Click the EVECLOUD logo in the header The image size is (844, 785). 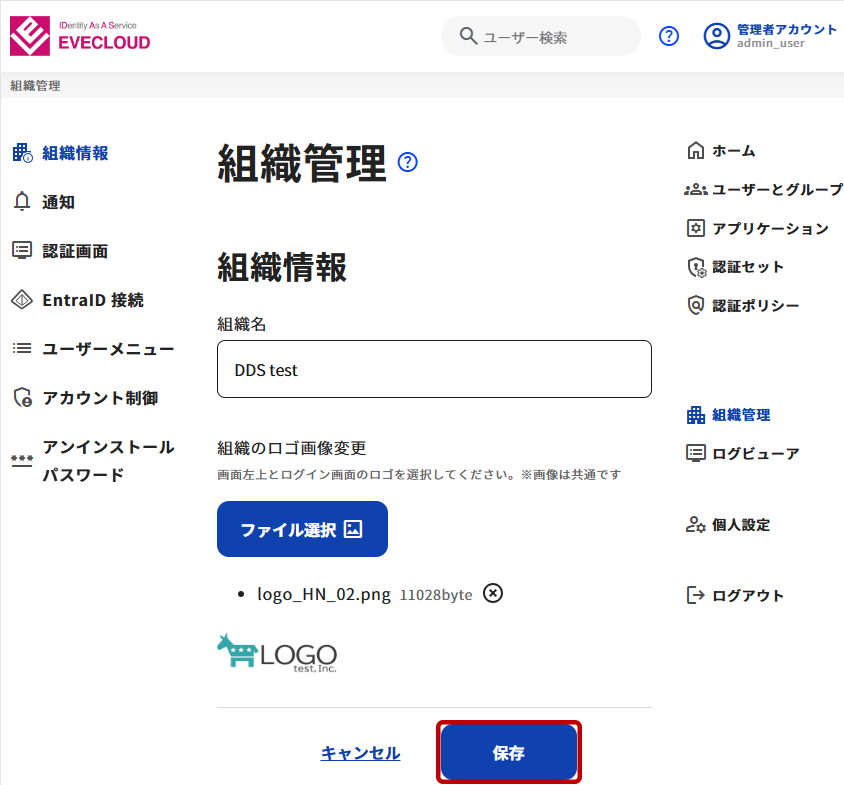(80, 36)
